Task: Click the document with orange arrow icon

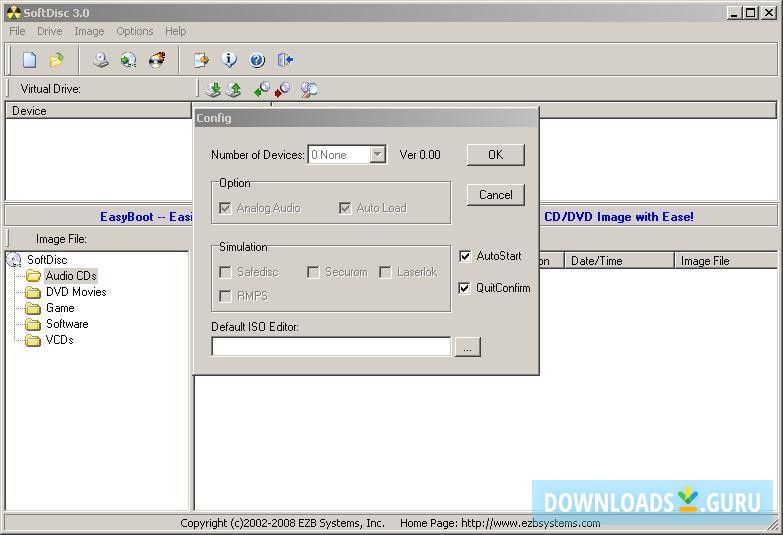Action: 202,60
